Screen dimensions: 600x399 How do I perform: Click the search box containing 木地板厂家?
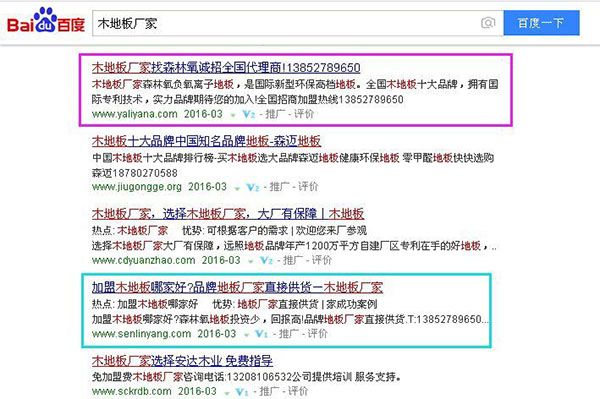pos(298,23)
